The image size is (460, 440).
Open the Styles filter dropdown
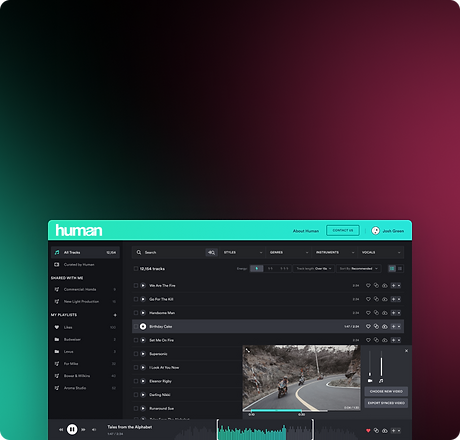pos(242,252)
